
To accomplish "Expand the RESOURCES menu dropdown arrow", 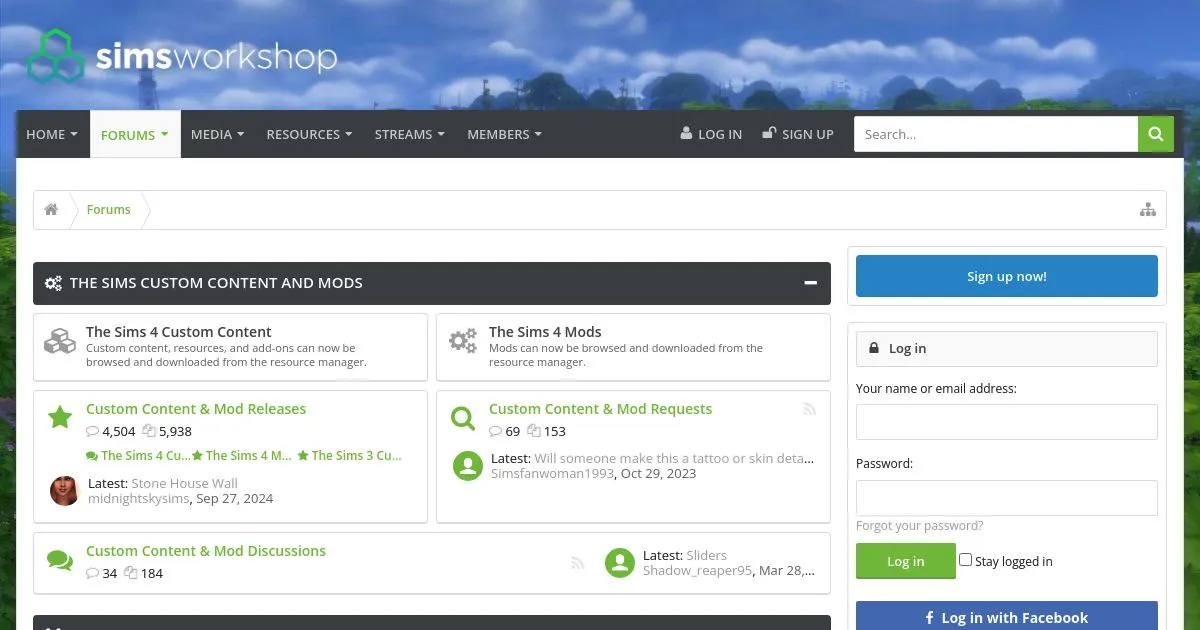I will (348, 134).
